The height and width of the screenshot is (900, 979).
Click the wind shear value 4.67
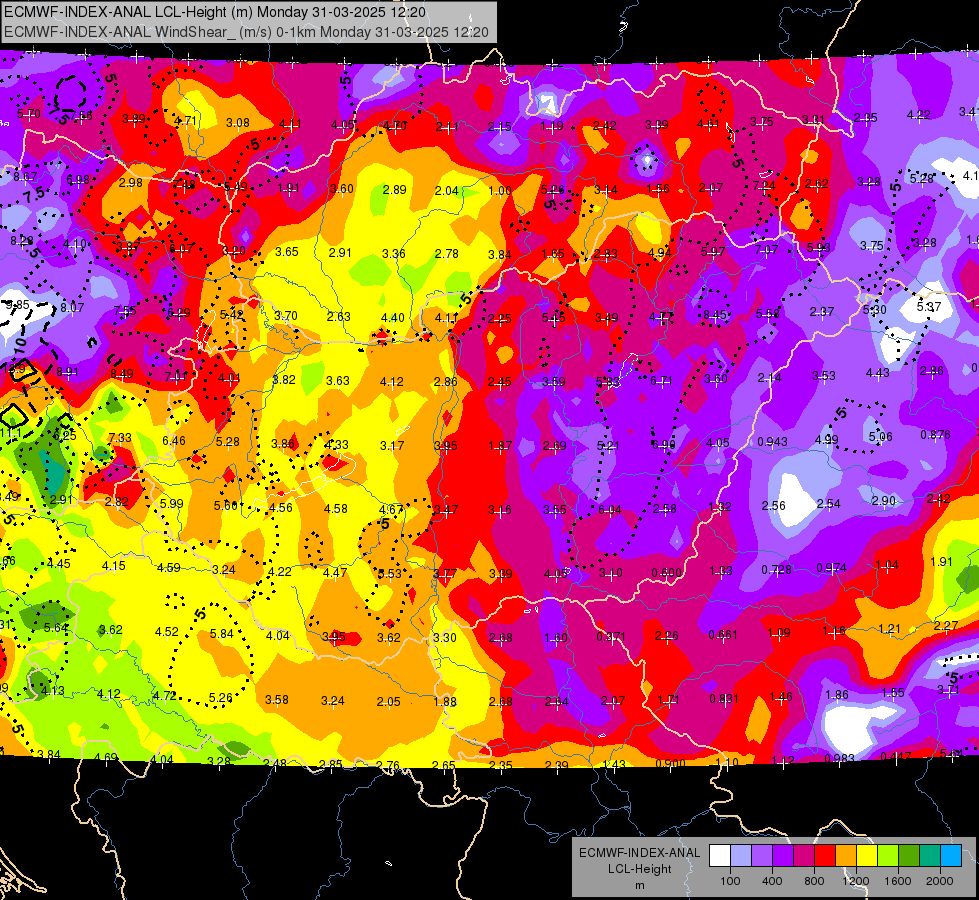(x=391, y=510)
